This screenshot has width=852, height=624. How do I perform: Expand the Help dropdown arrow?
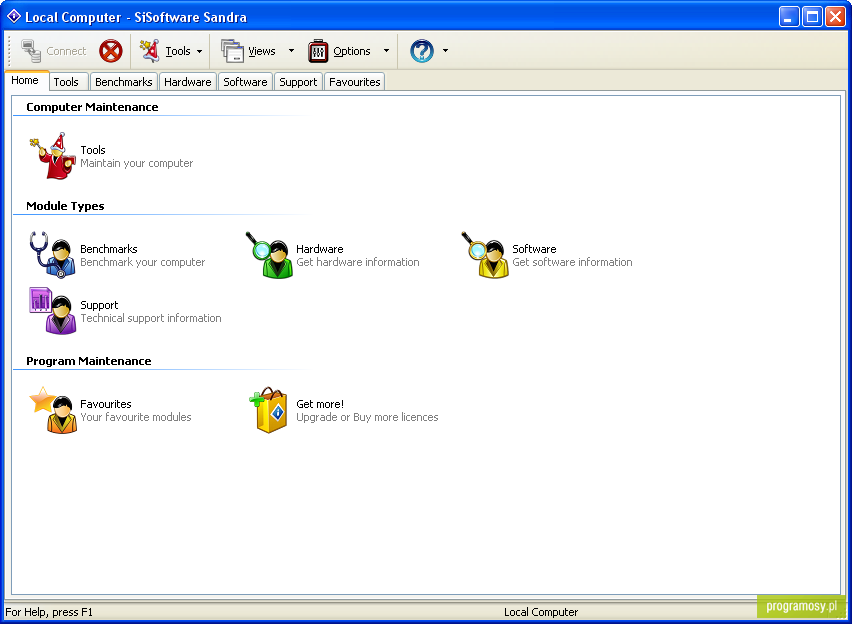point(446,51)
